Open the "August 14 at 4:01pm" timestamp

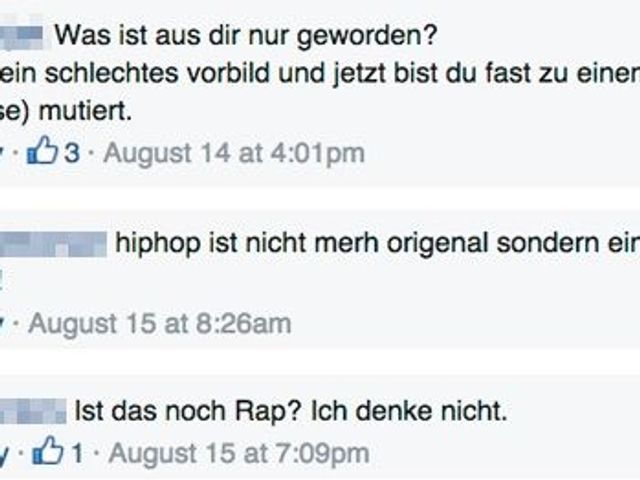234,154
